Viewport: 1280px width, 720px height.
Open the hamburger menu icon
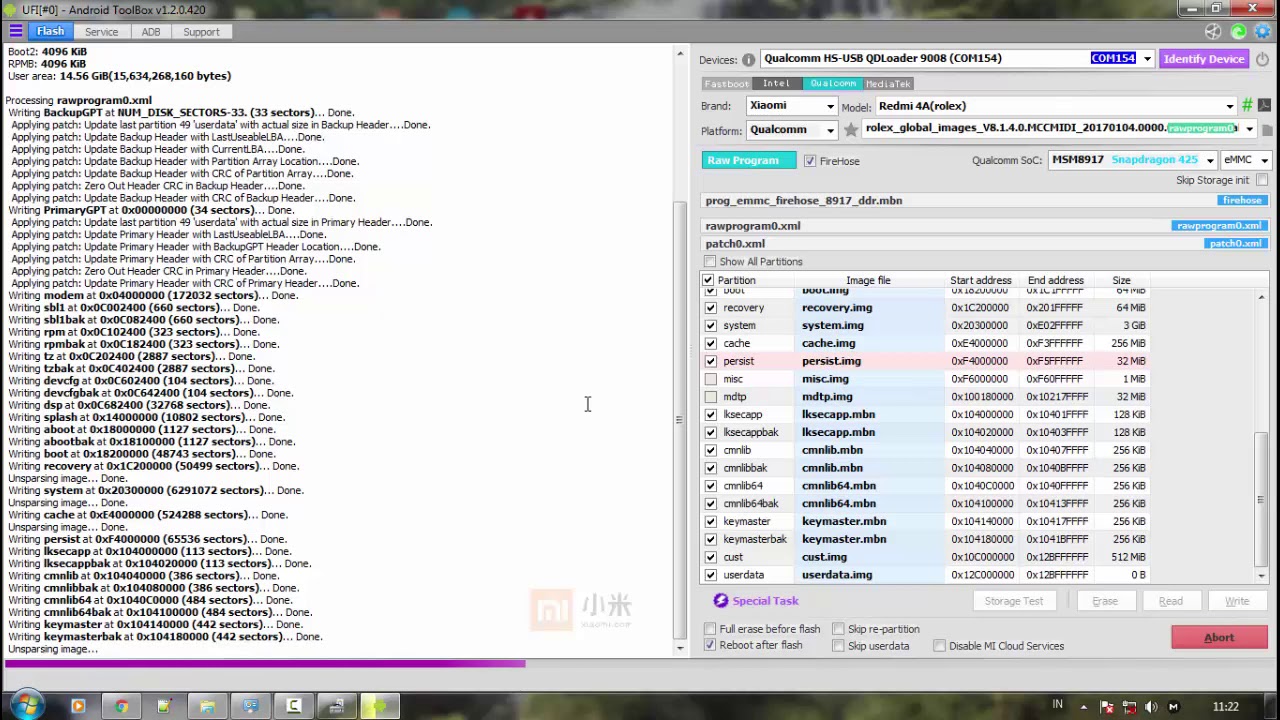16,32
